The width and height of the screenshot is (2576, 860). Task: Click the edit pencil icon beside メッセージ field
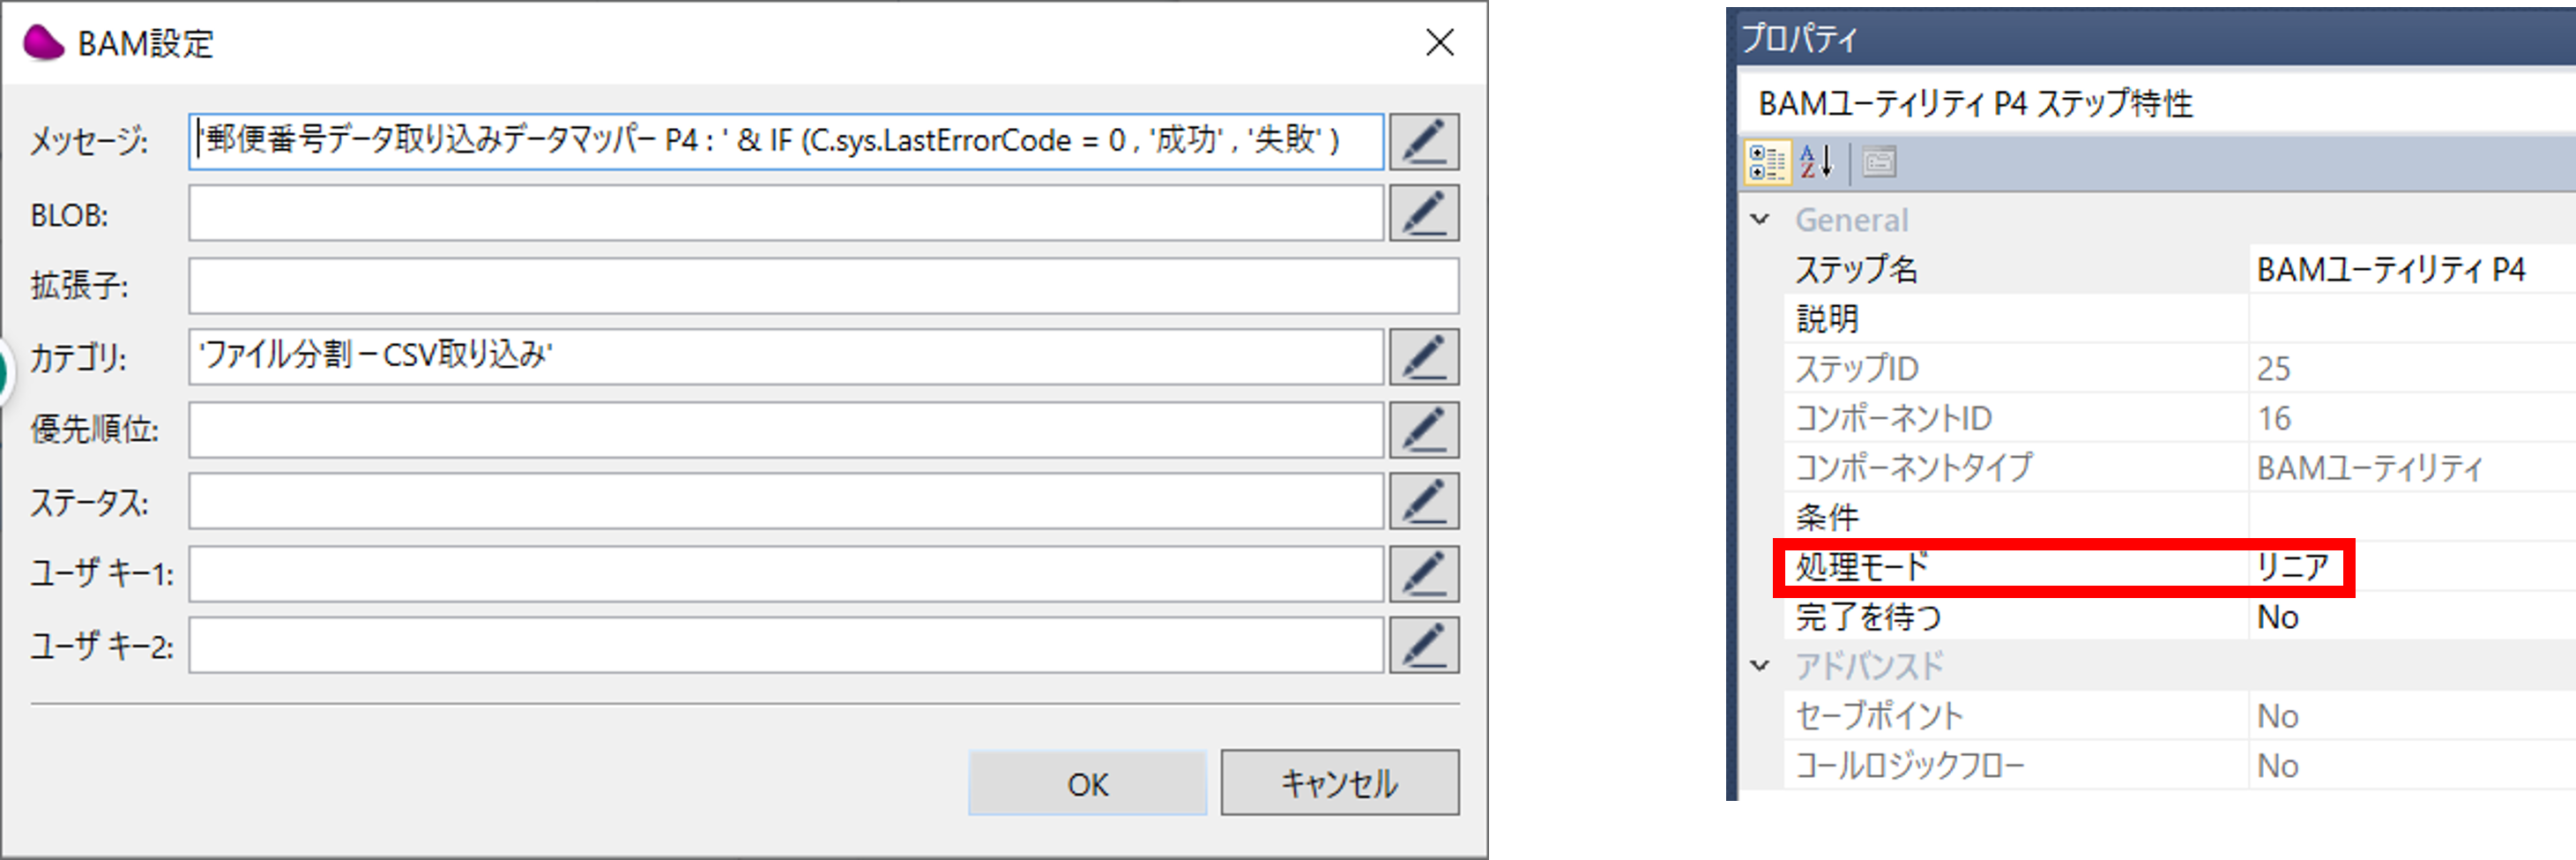(1423, 141)
